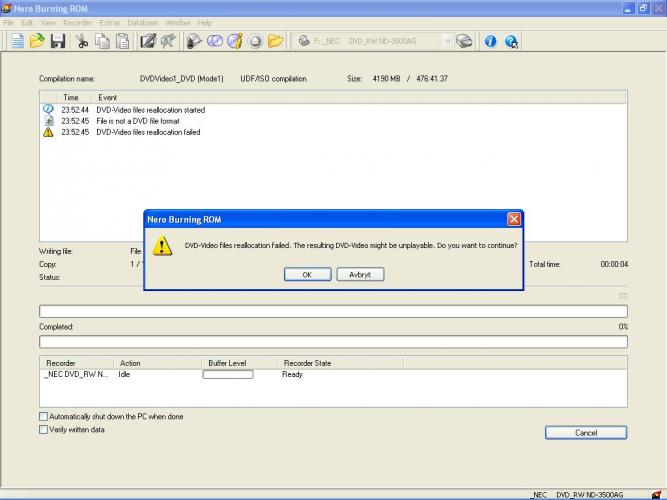This screenshot has width=667, height=500.
Task: Click the Paste clipboard toolbar icon
Action: (122, 41)
